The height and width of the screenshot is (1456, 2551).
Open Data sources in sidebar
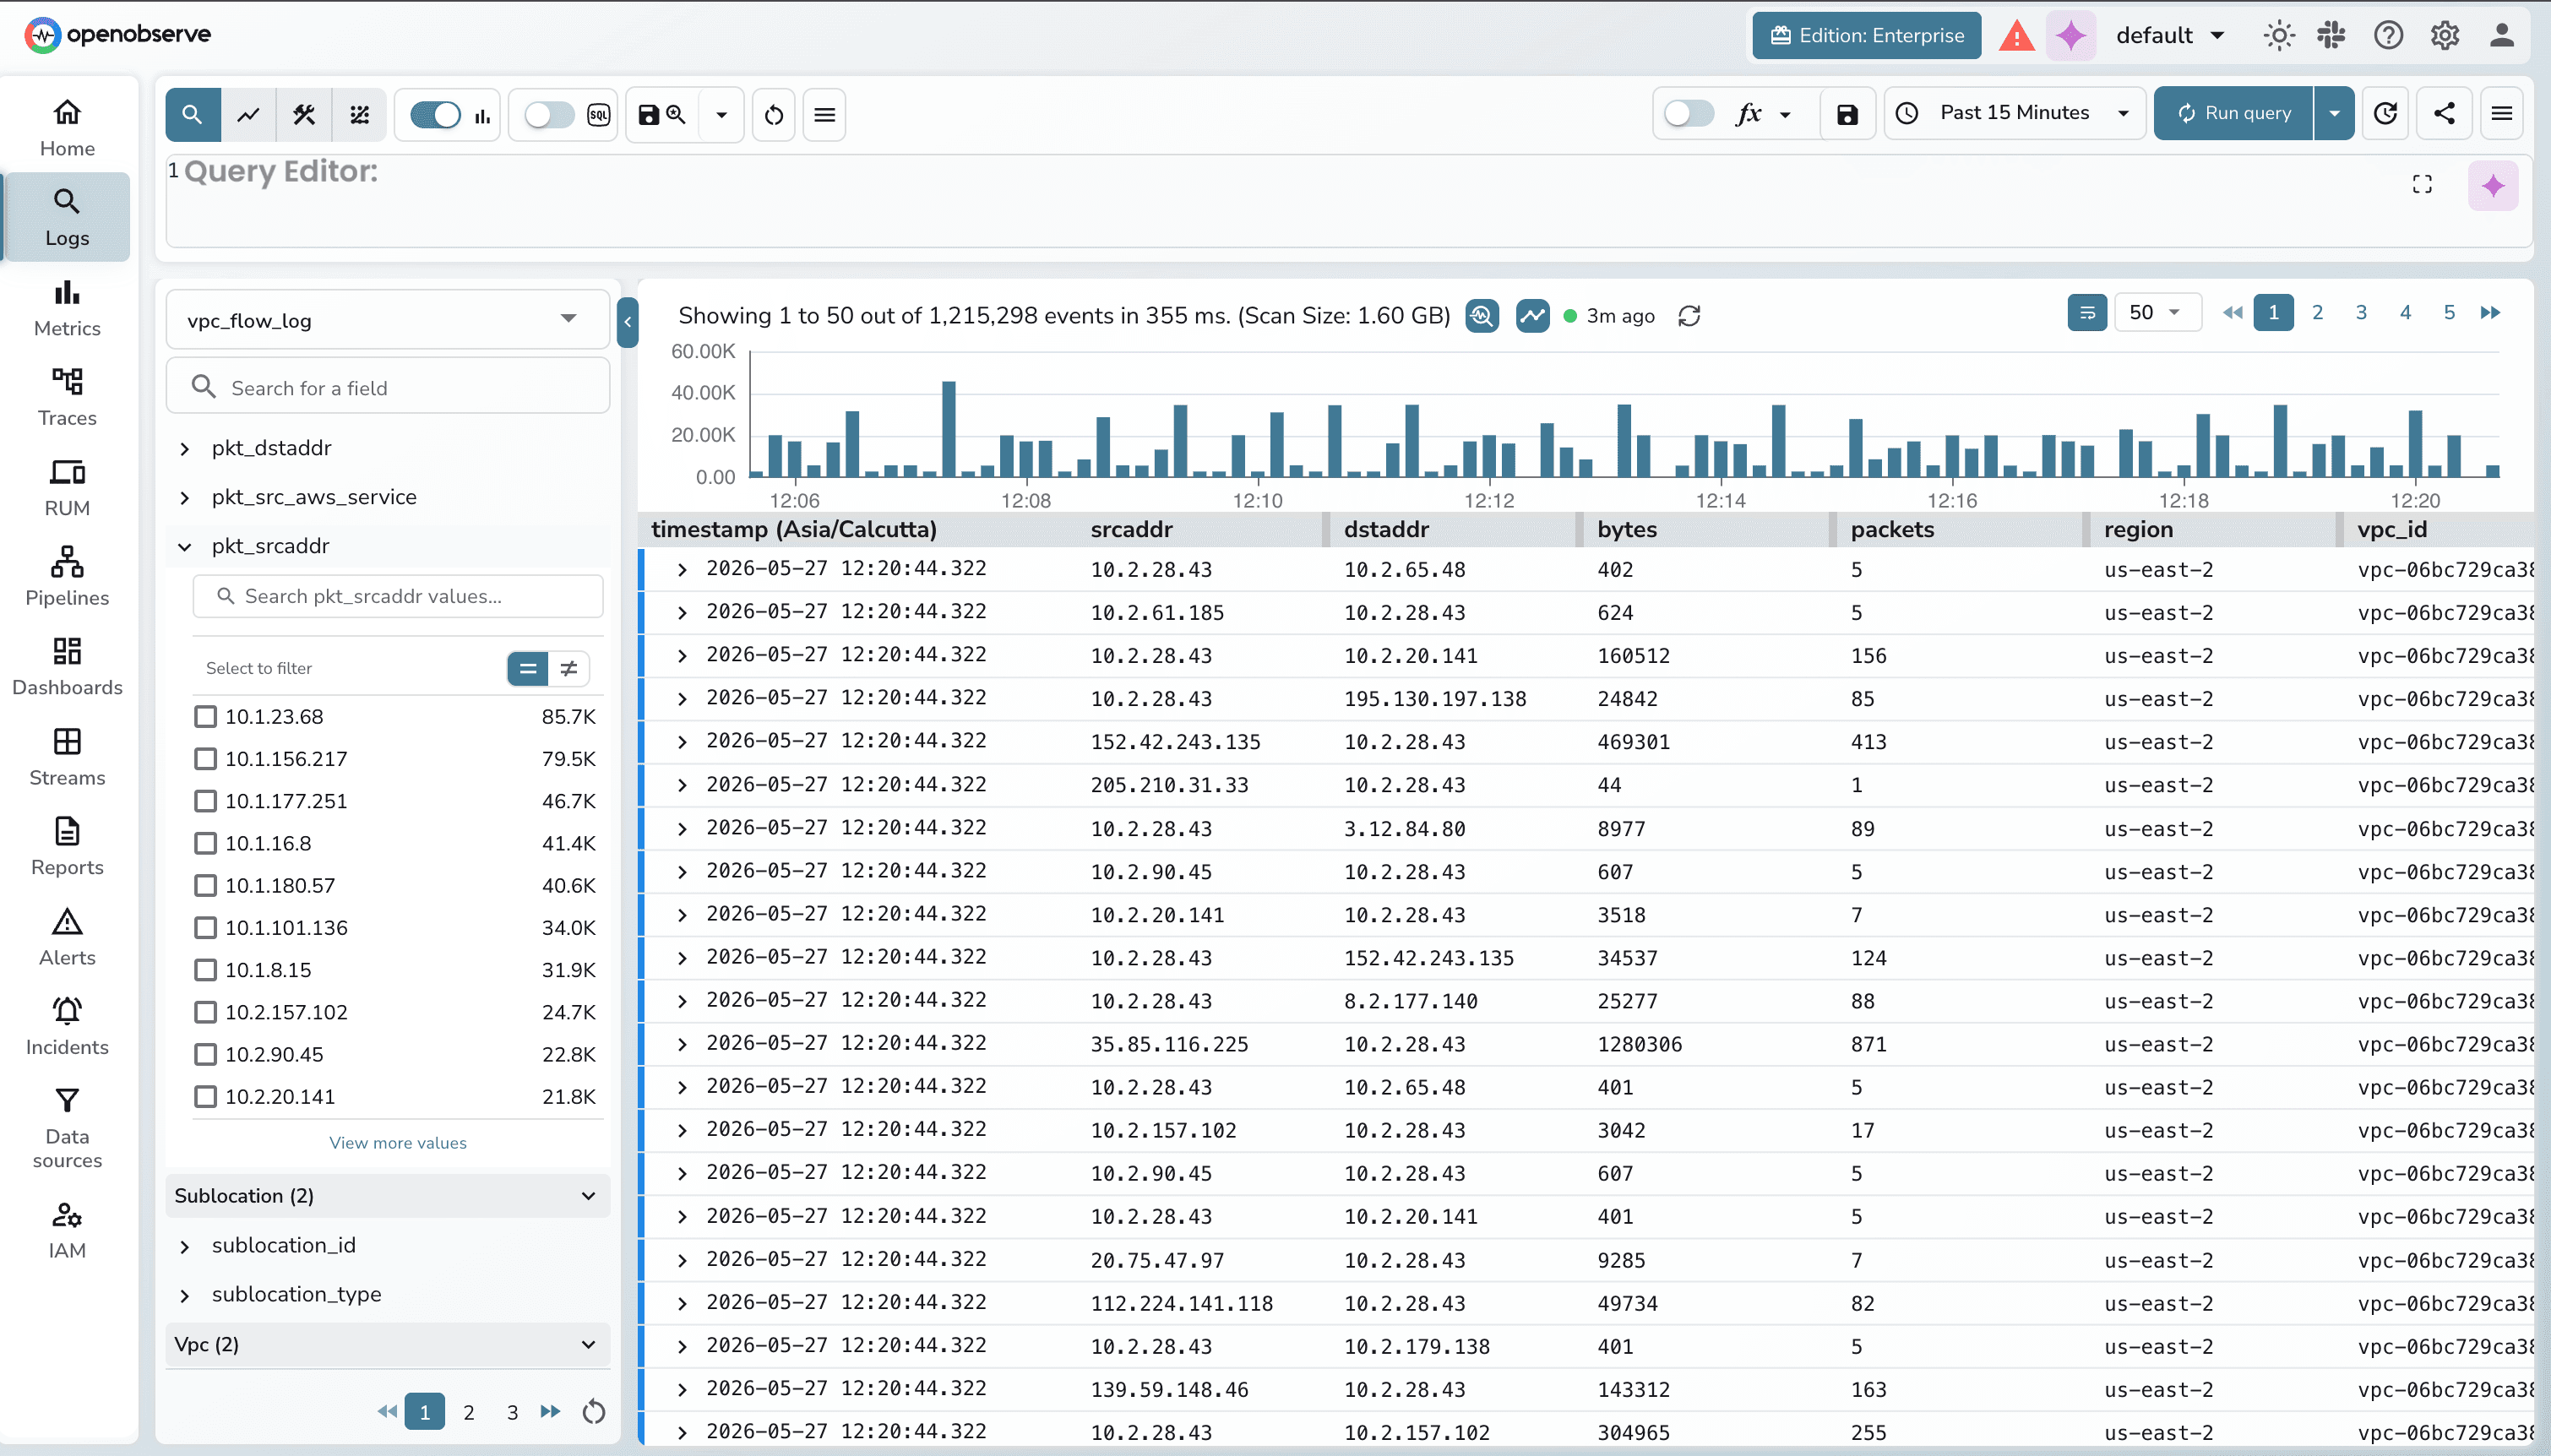(67, 1128)
